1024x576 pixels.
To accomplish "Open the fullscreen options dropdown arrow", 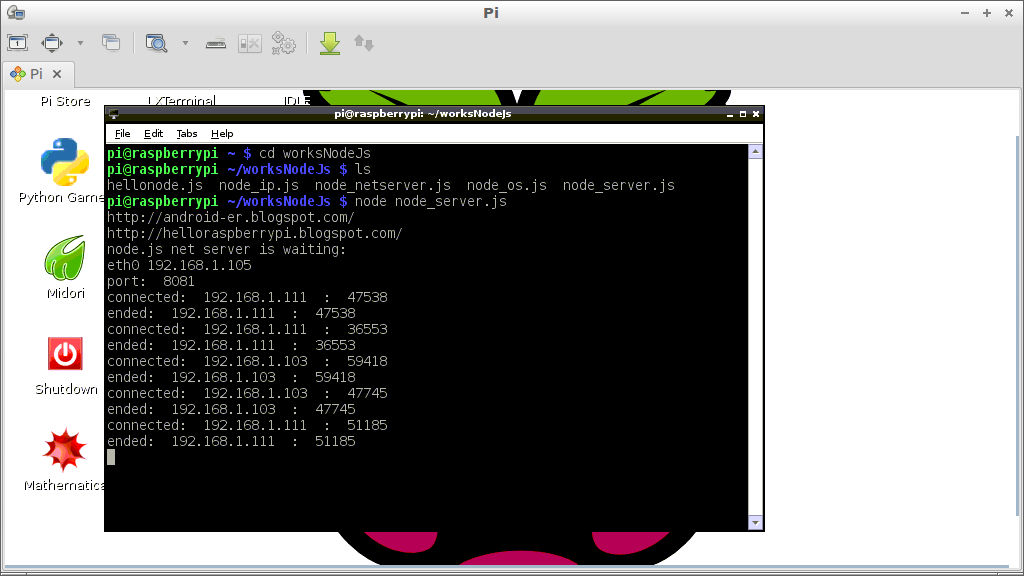I will 80,43.
